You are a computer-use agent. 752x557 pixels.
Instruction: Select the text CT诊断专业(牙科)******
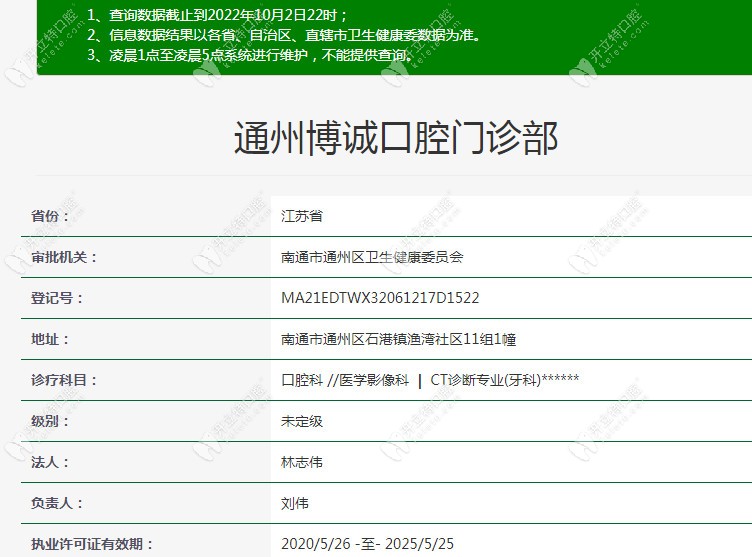pyautogui.click(x=505, y=380)
